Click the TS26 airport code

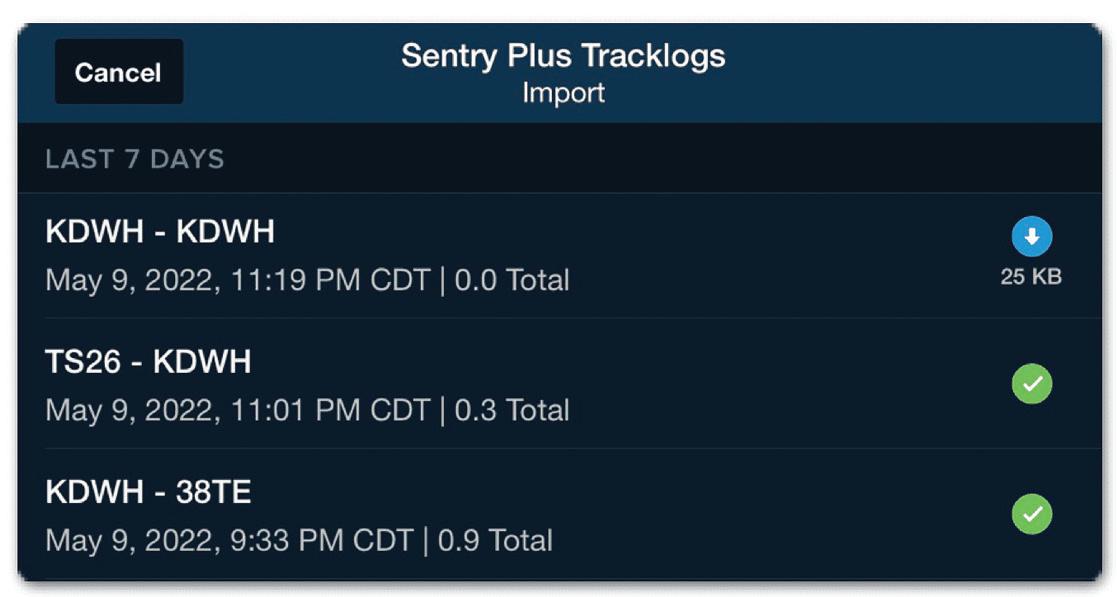[x=83, y=361]
